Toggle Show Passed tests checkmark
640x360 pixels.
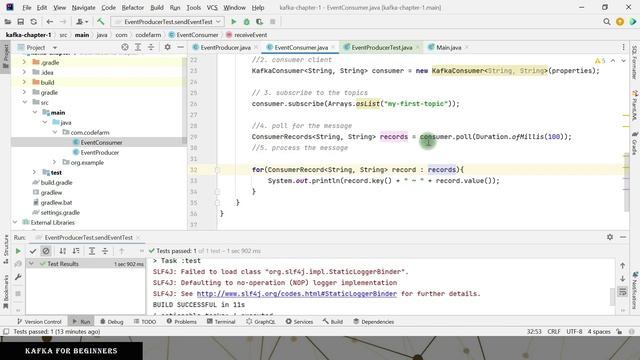point(33,251)
